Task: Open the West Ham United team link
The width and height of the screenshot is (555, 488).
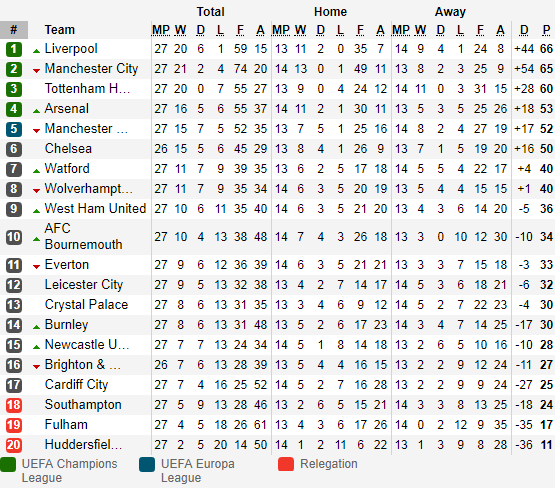Action: (x=95, y=208)
